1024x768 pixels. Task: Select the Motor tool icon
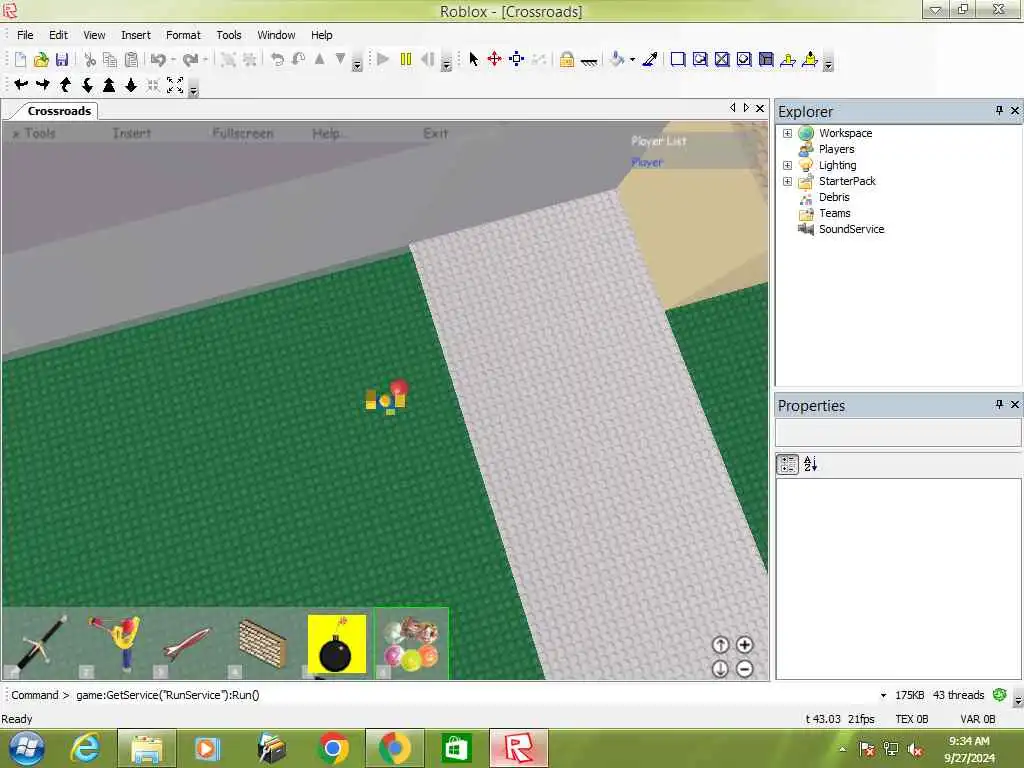click(810, 59)
